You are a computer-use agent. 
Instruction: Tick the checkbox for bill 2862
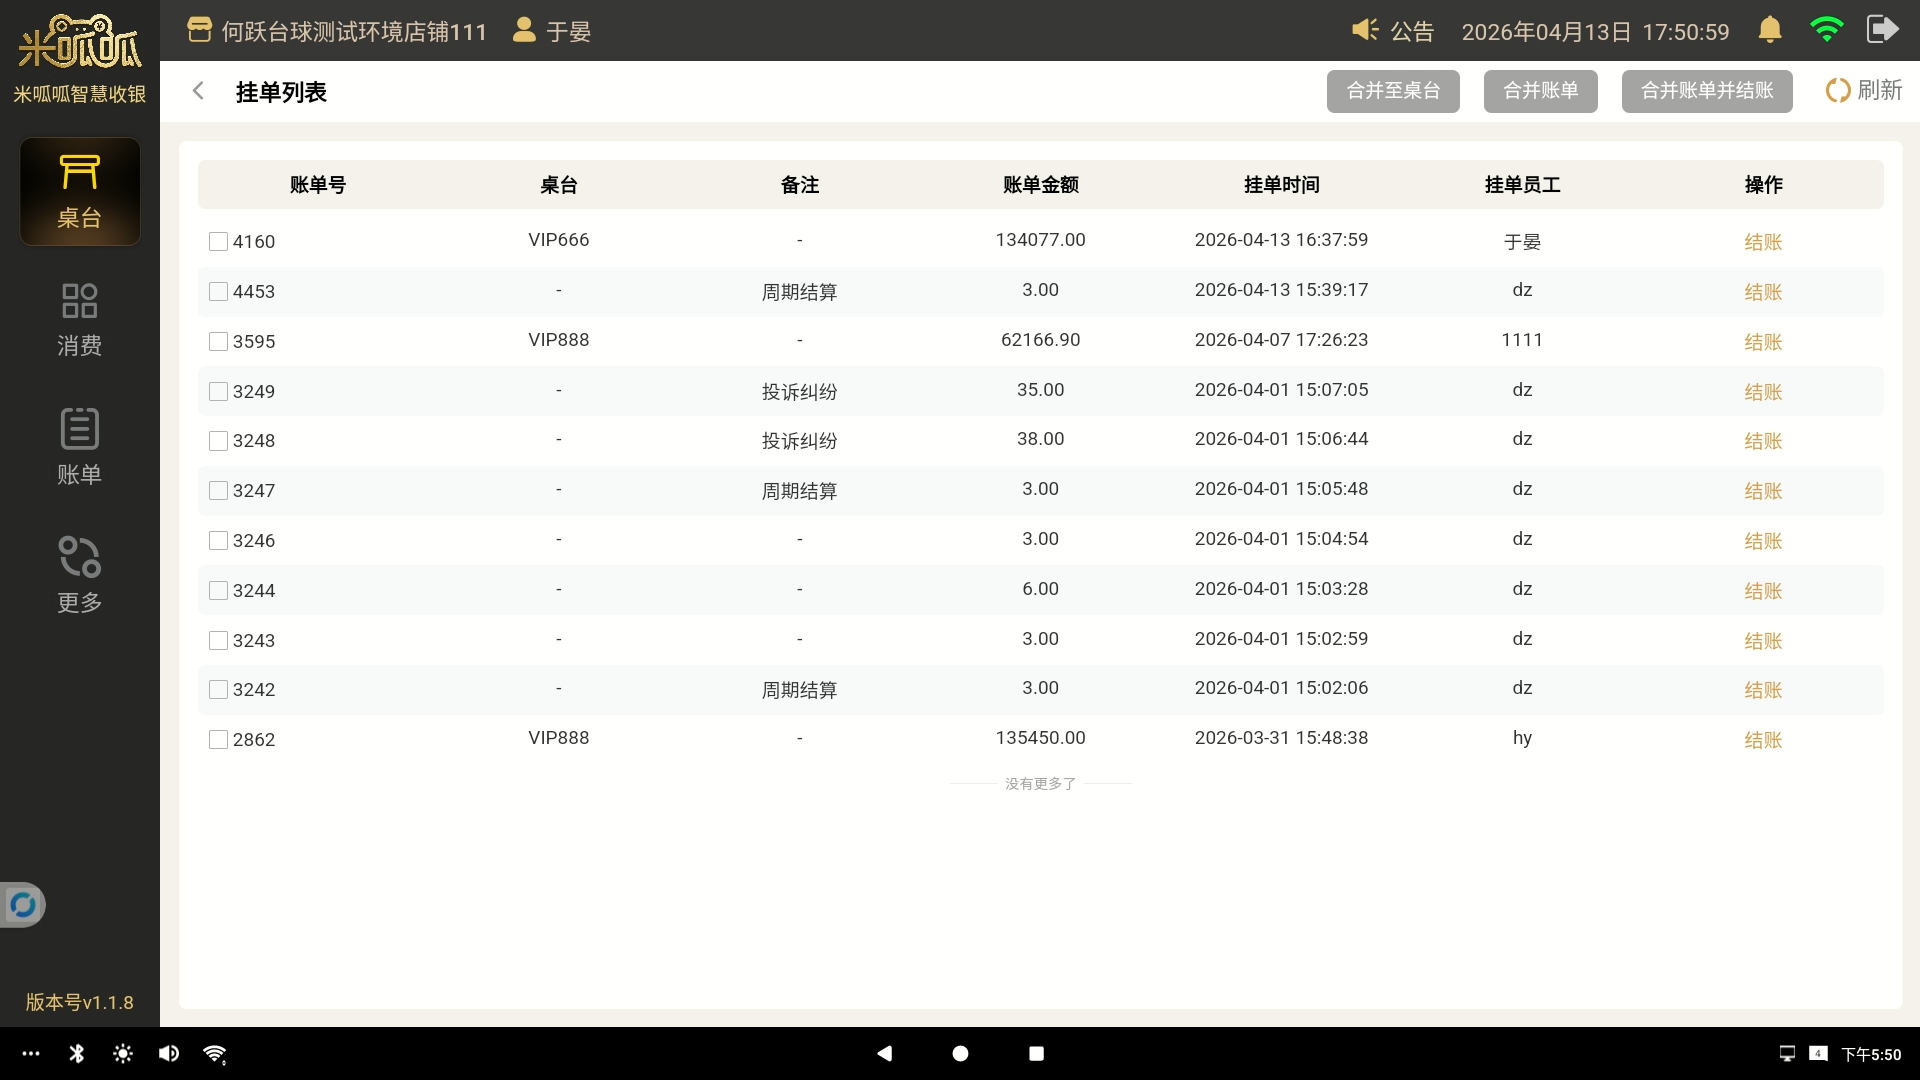(218, 739)
